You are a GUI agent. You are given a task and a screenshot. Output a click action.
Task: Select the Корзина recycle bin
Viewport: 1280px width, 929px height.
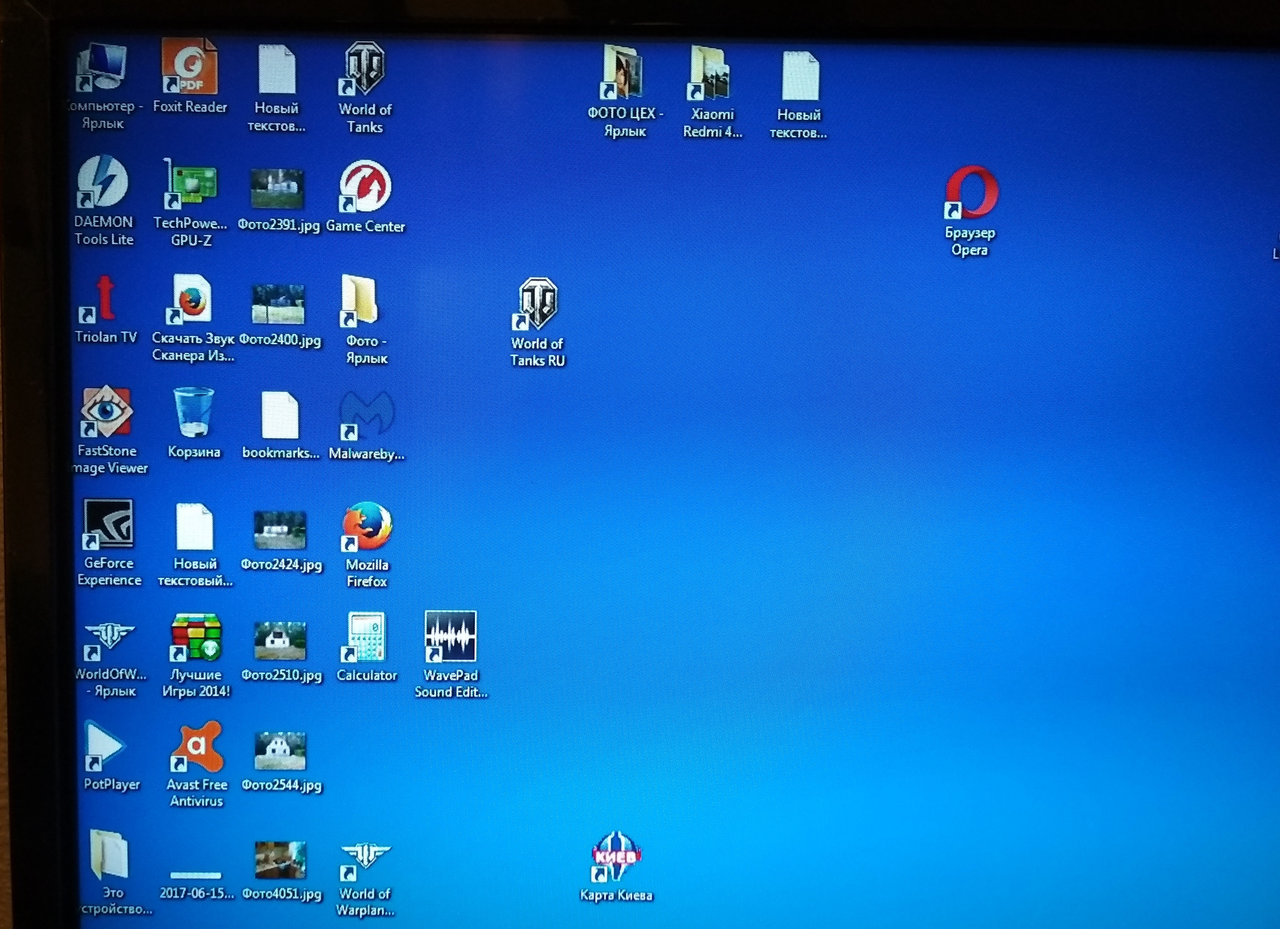click(194, 414)
